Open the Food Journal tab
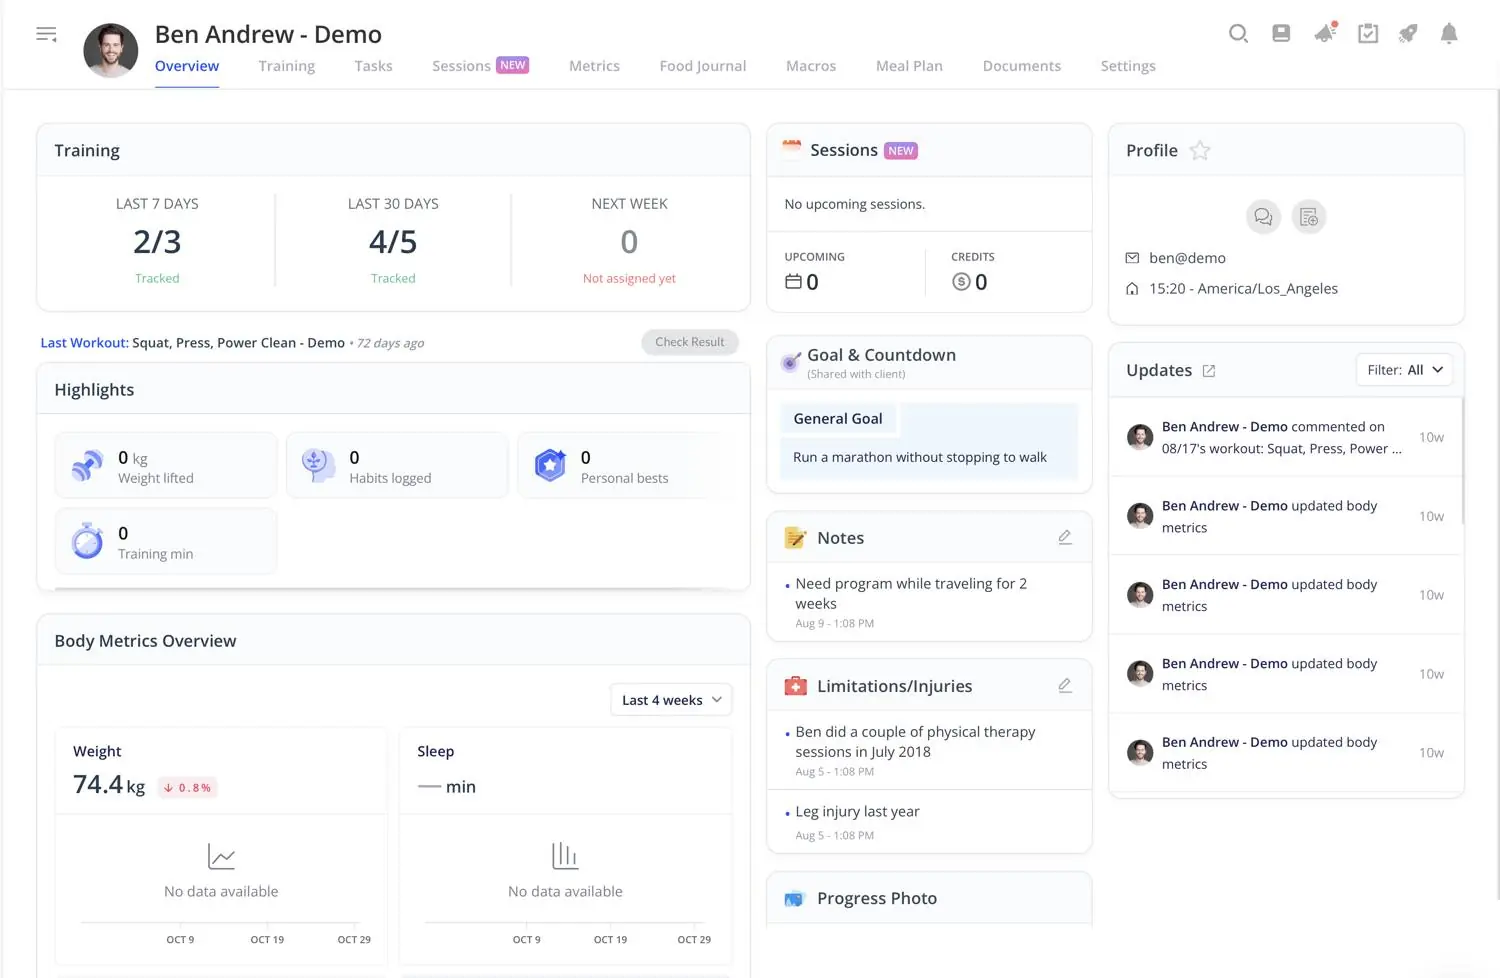 coord(703,66)
